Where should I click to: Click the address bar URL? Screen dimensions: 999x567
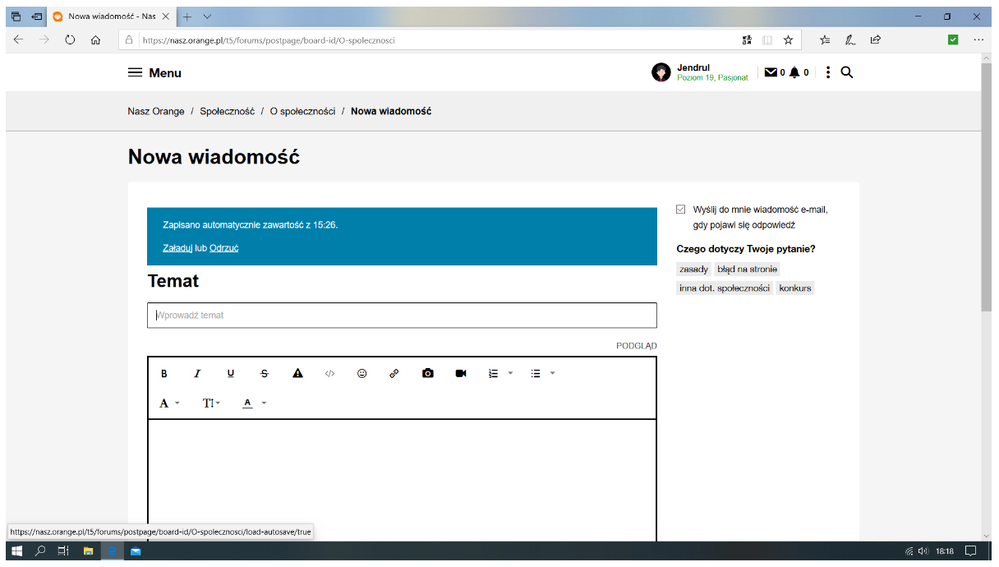click(x=268, y=40)
